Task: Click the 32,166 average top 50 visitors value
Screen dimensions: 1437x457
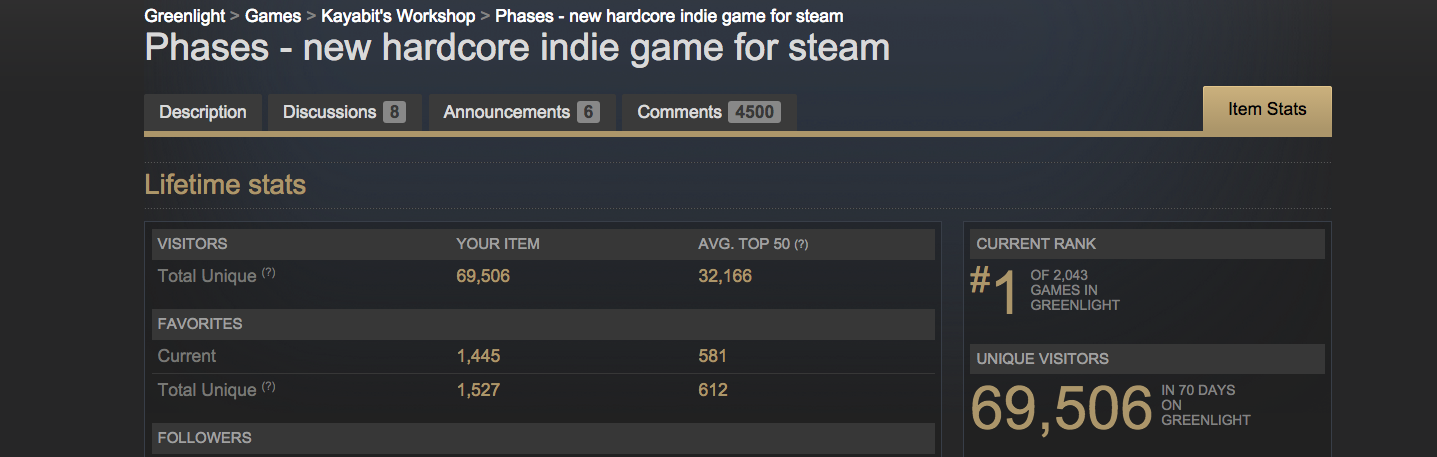Action: 725,276
